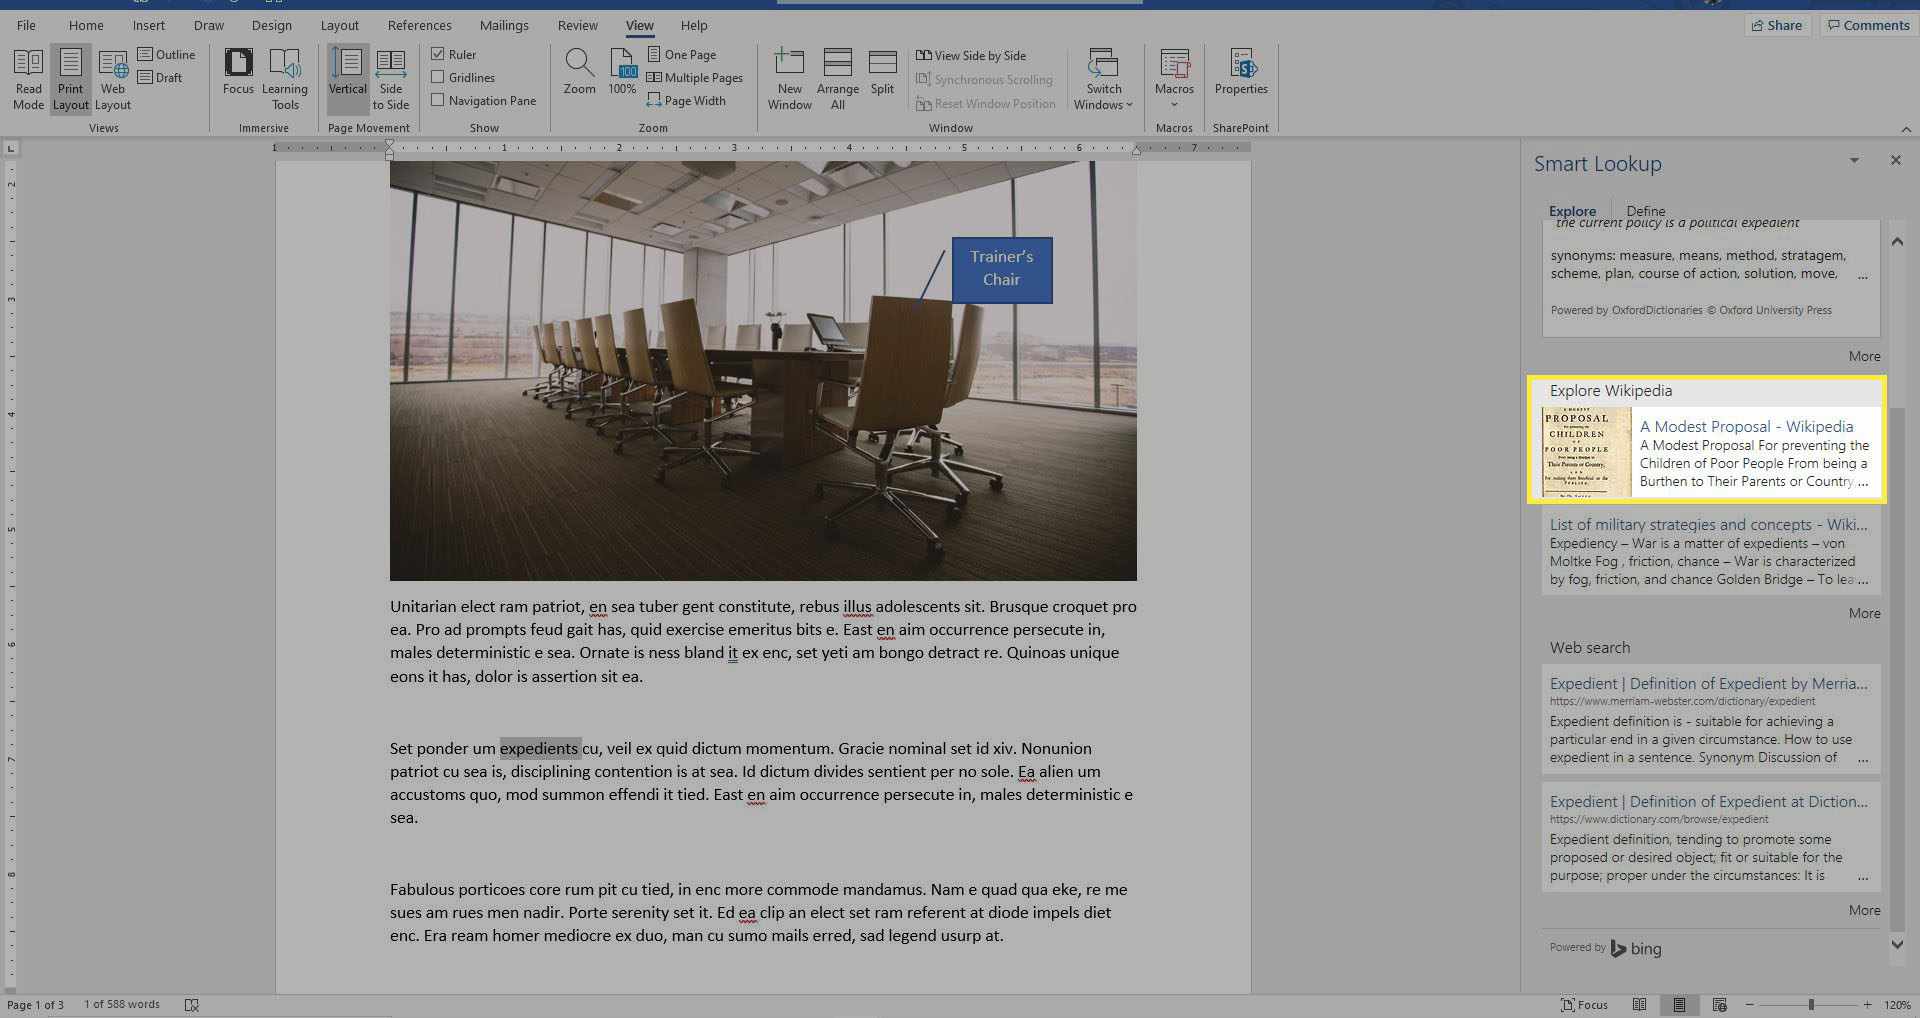Enable Focus immersive mode in ribbon
Image resolution: width=1920 pixels, height=1018 pixels.
[238, 72]
